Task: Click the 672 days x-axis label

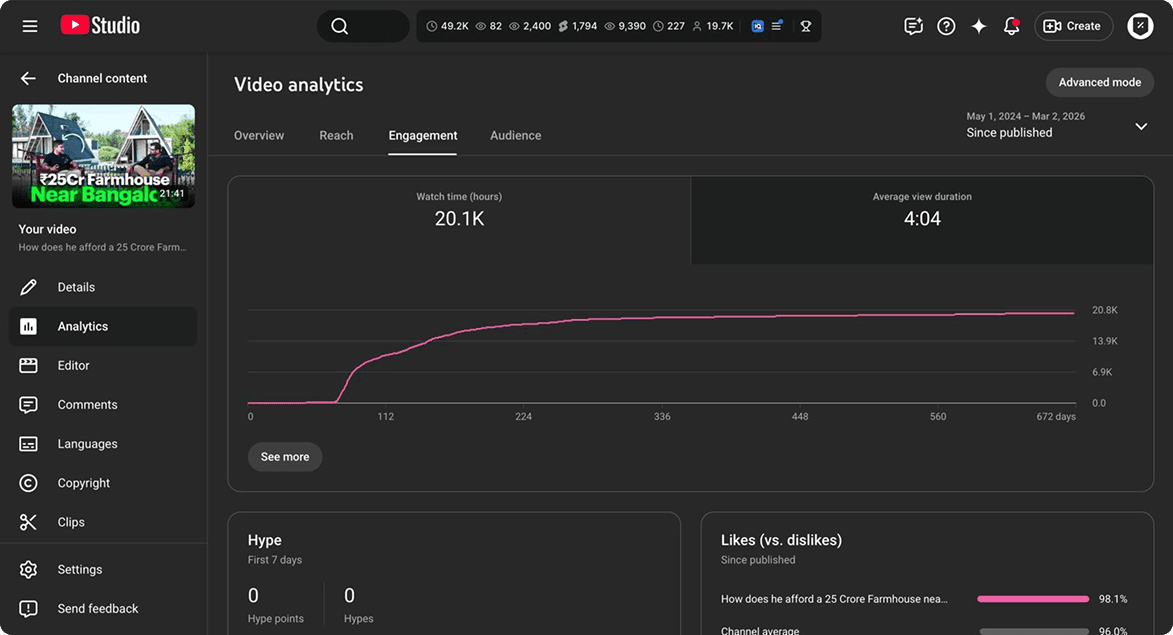Action: click(x=1056, y=417)
